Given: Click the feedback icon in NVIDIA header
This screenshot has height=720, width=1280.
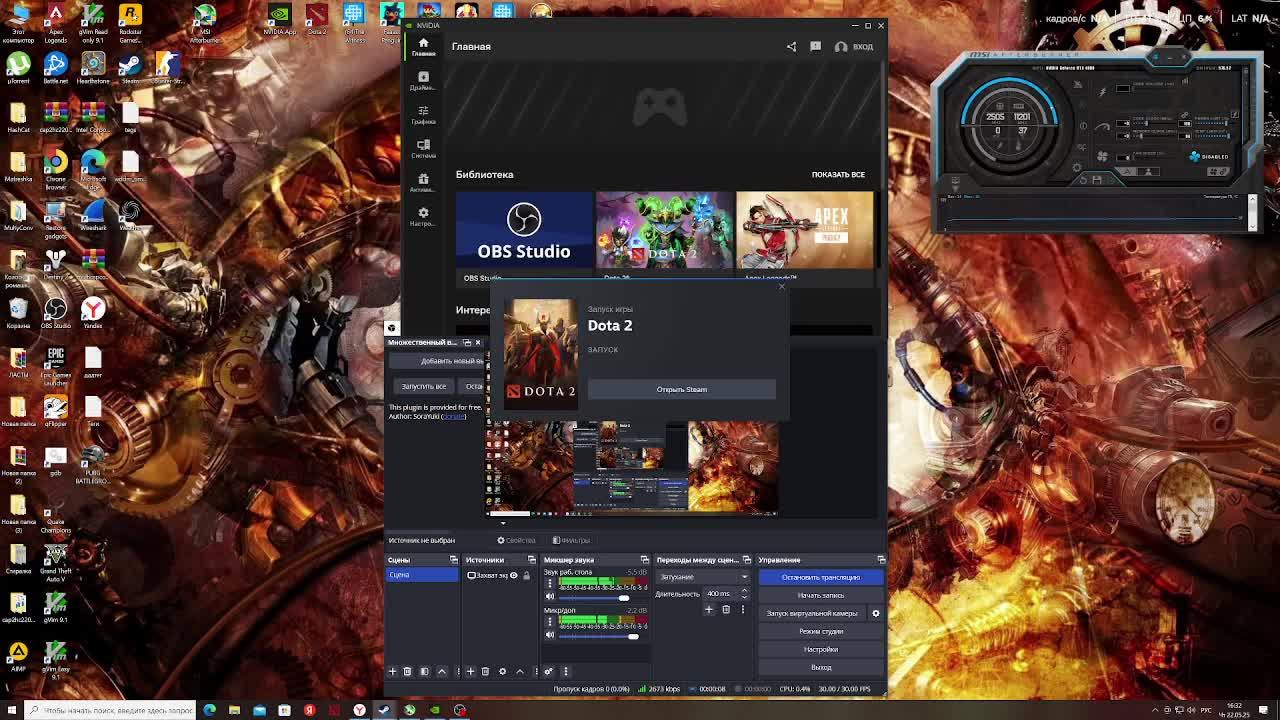Looking at the screenshot, I should click(x=815, y=46).
